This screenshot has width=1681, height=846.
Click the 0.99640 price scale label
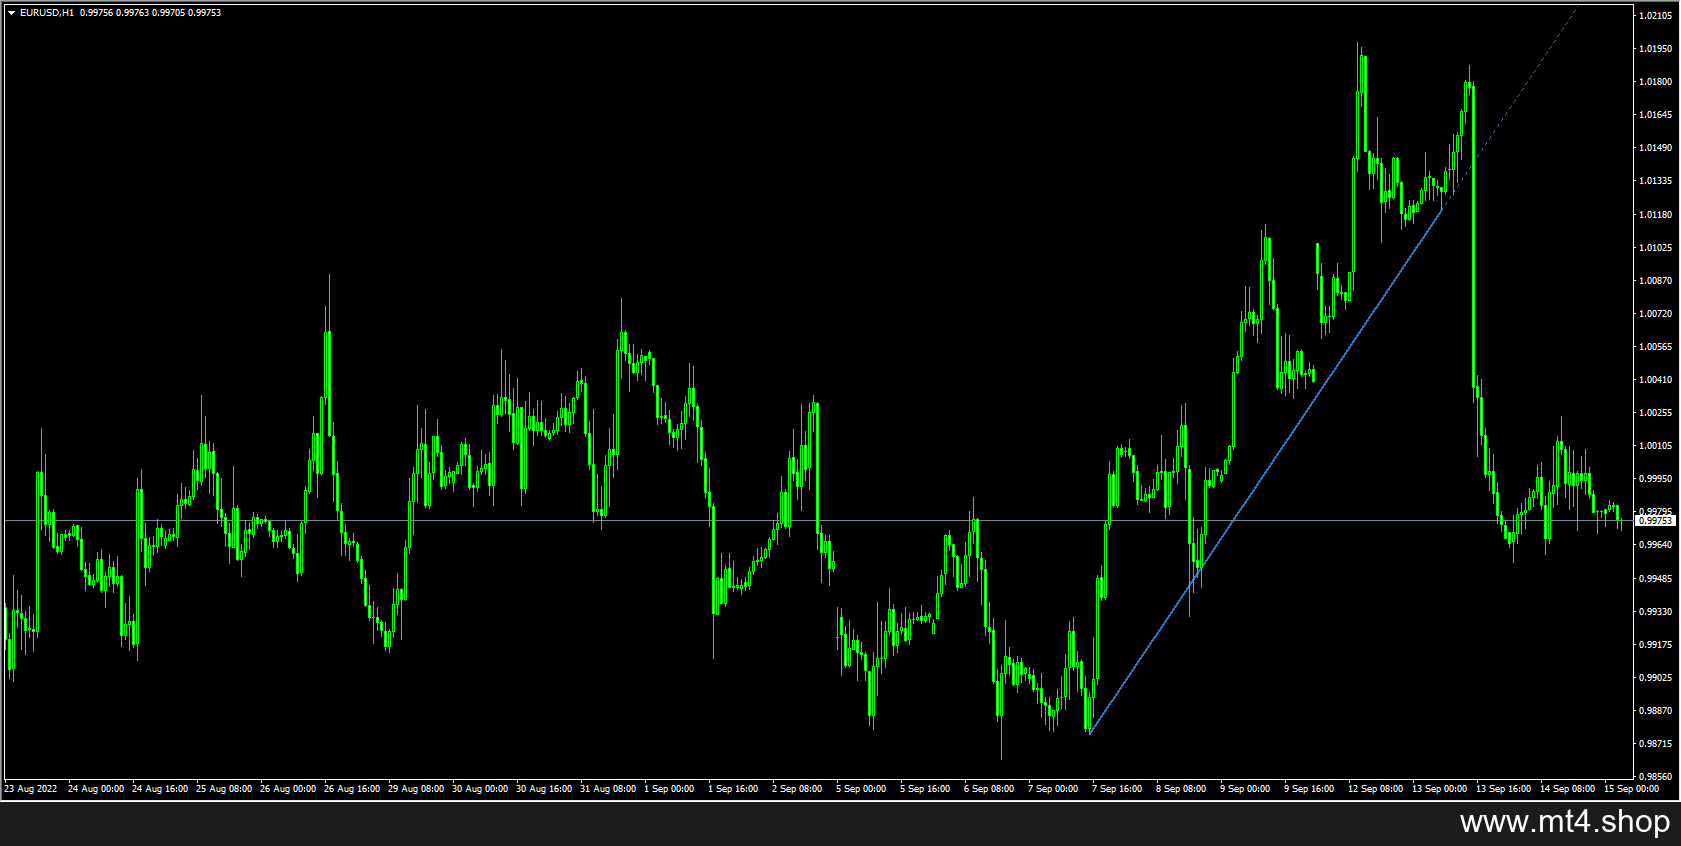[1656, 545]
